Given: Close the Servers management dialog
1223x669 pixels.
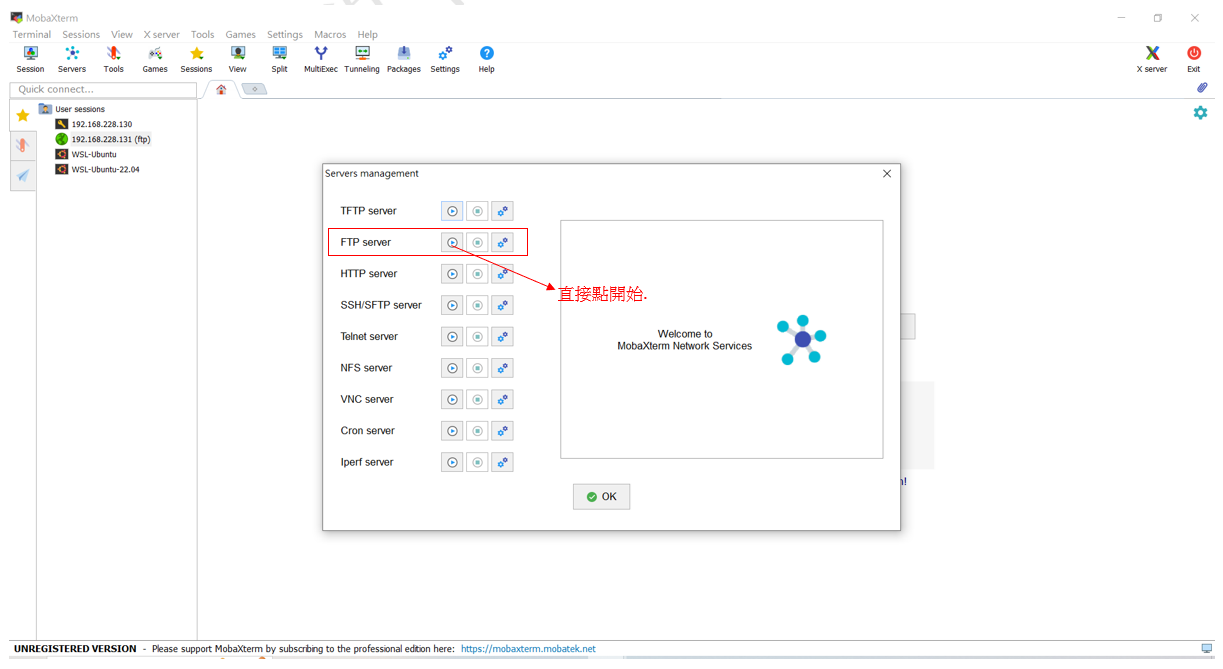Looking at the screenshot, I should point(886,174).
